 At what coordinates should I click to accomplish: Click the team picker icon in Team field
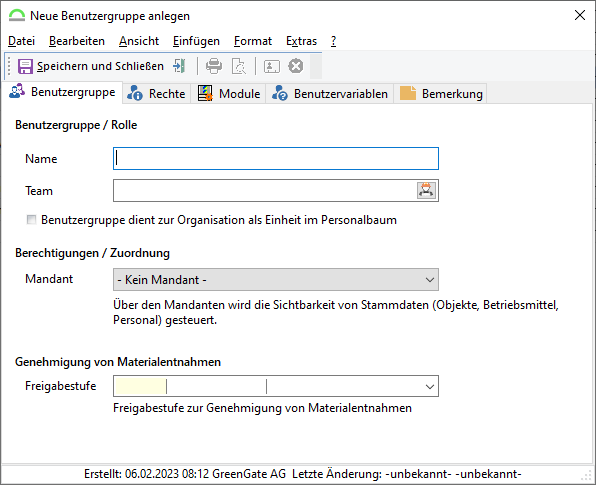pos(426,190)
